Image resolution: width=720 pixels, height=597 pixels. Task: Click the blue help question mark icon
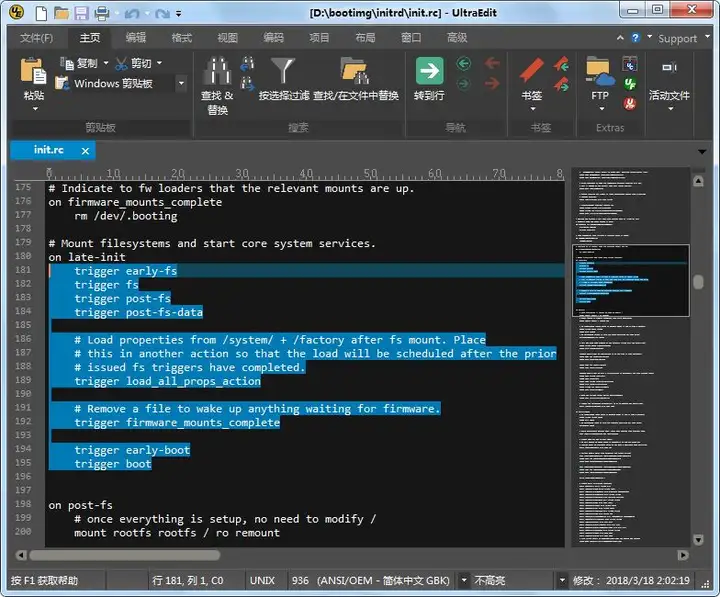(635, 38)
